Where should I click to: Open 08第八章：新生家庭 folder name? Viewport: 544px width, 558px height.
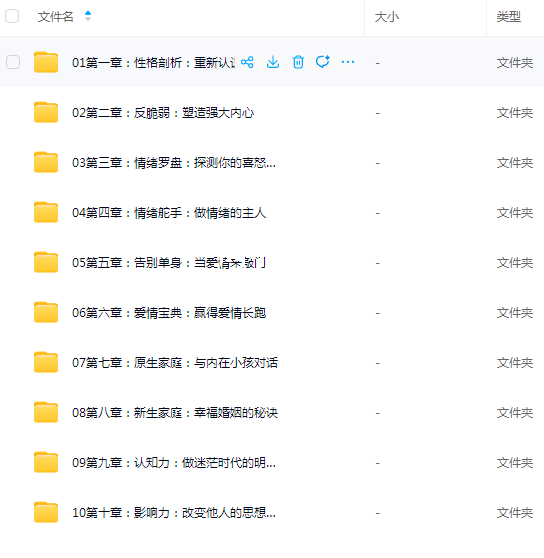click(175, 413)
